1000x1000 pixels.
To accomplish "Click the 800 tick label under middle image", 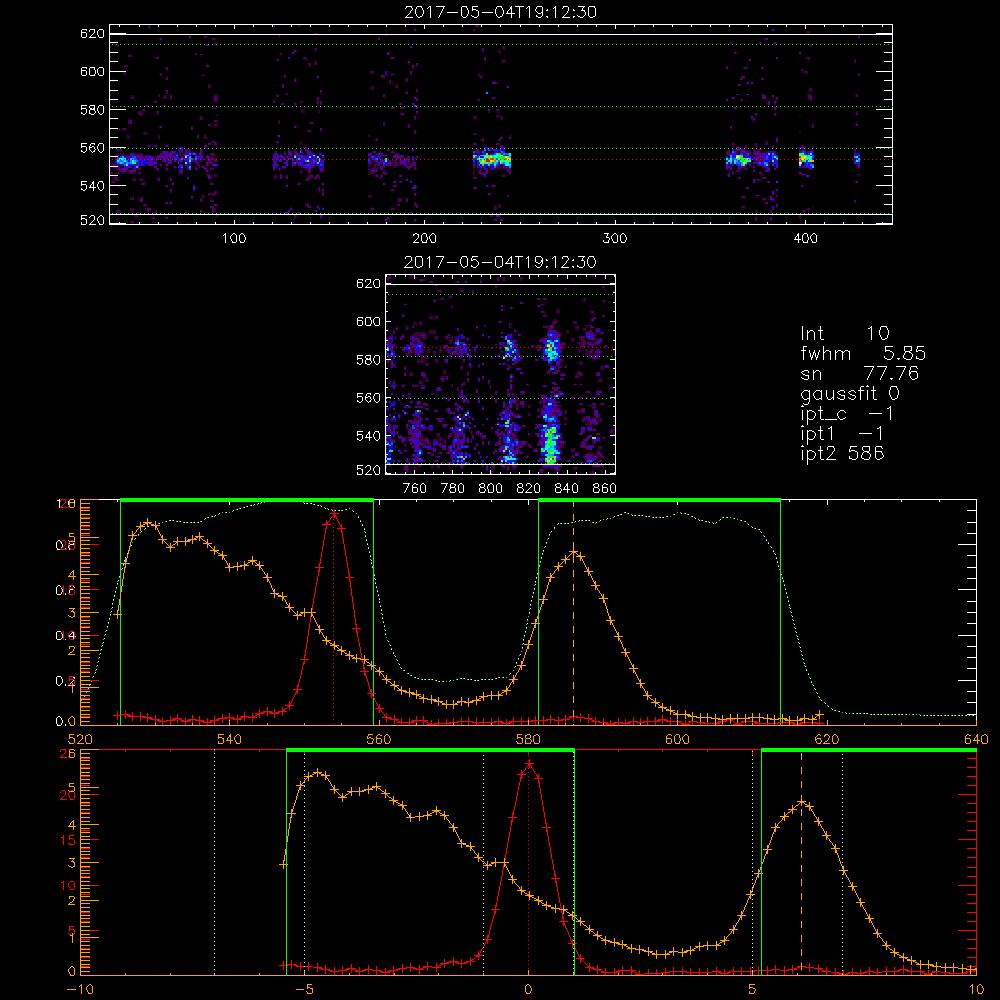I will (490, 489).
